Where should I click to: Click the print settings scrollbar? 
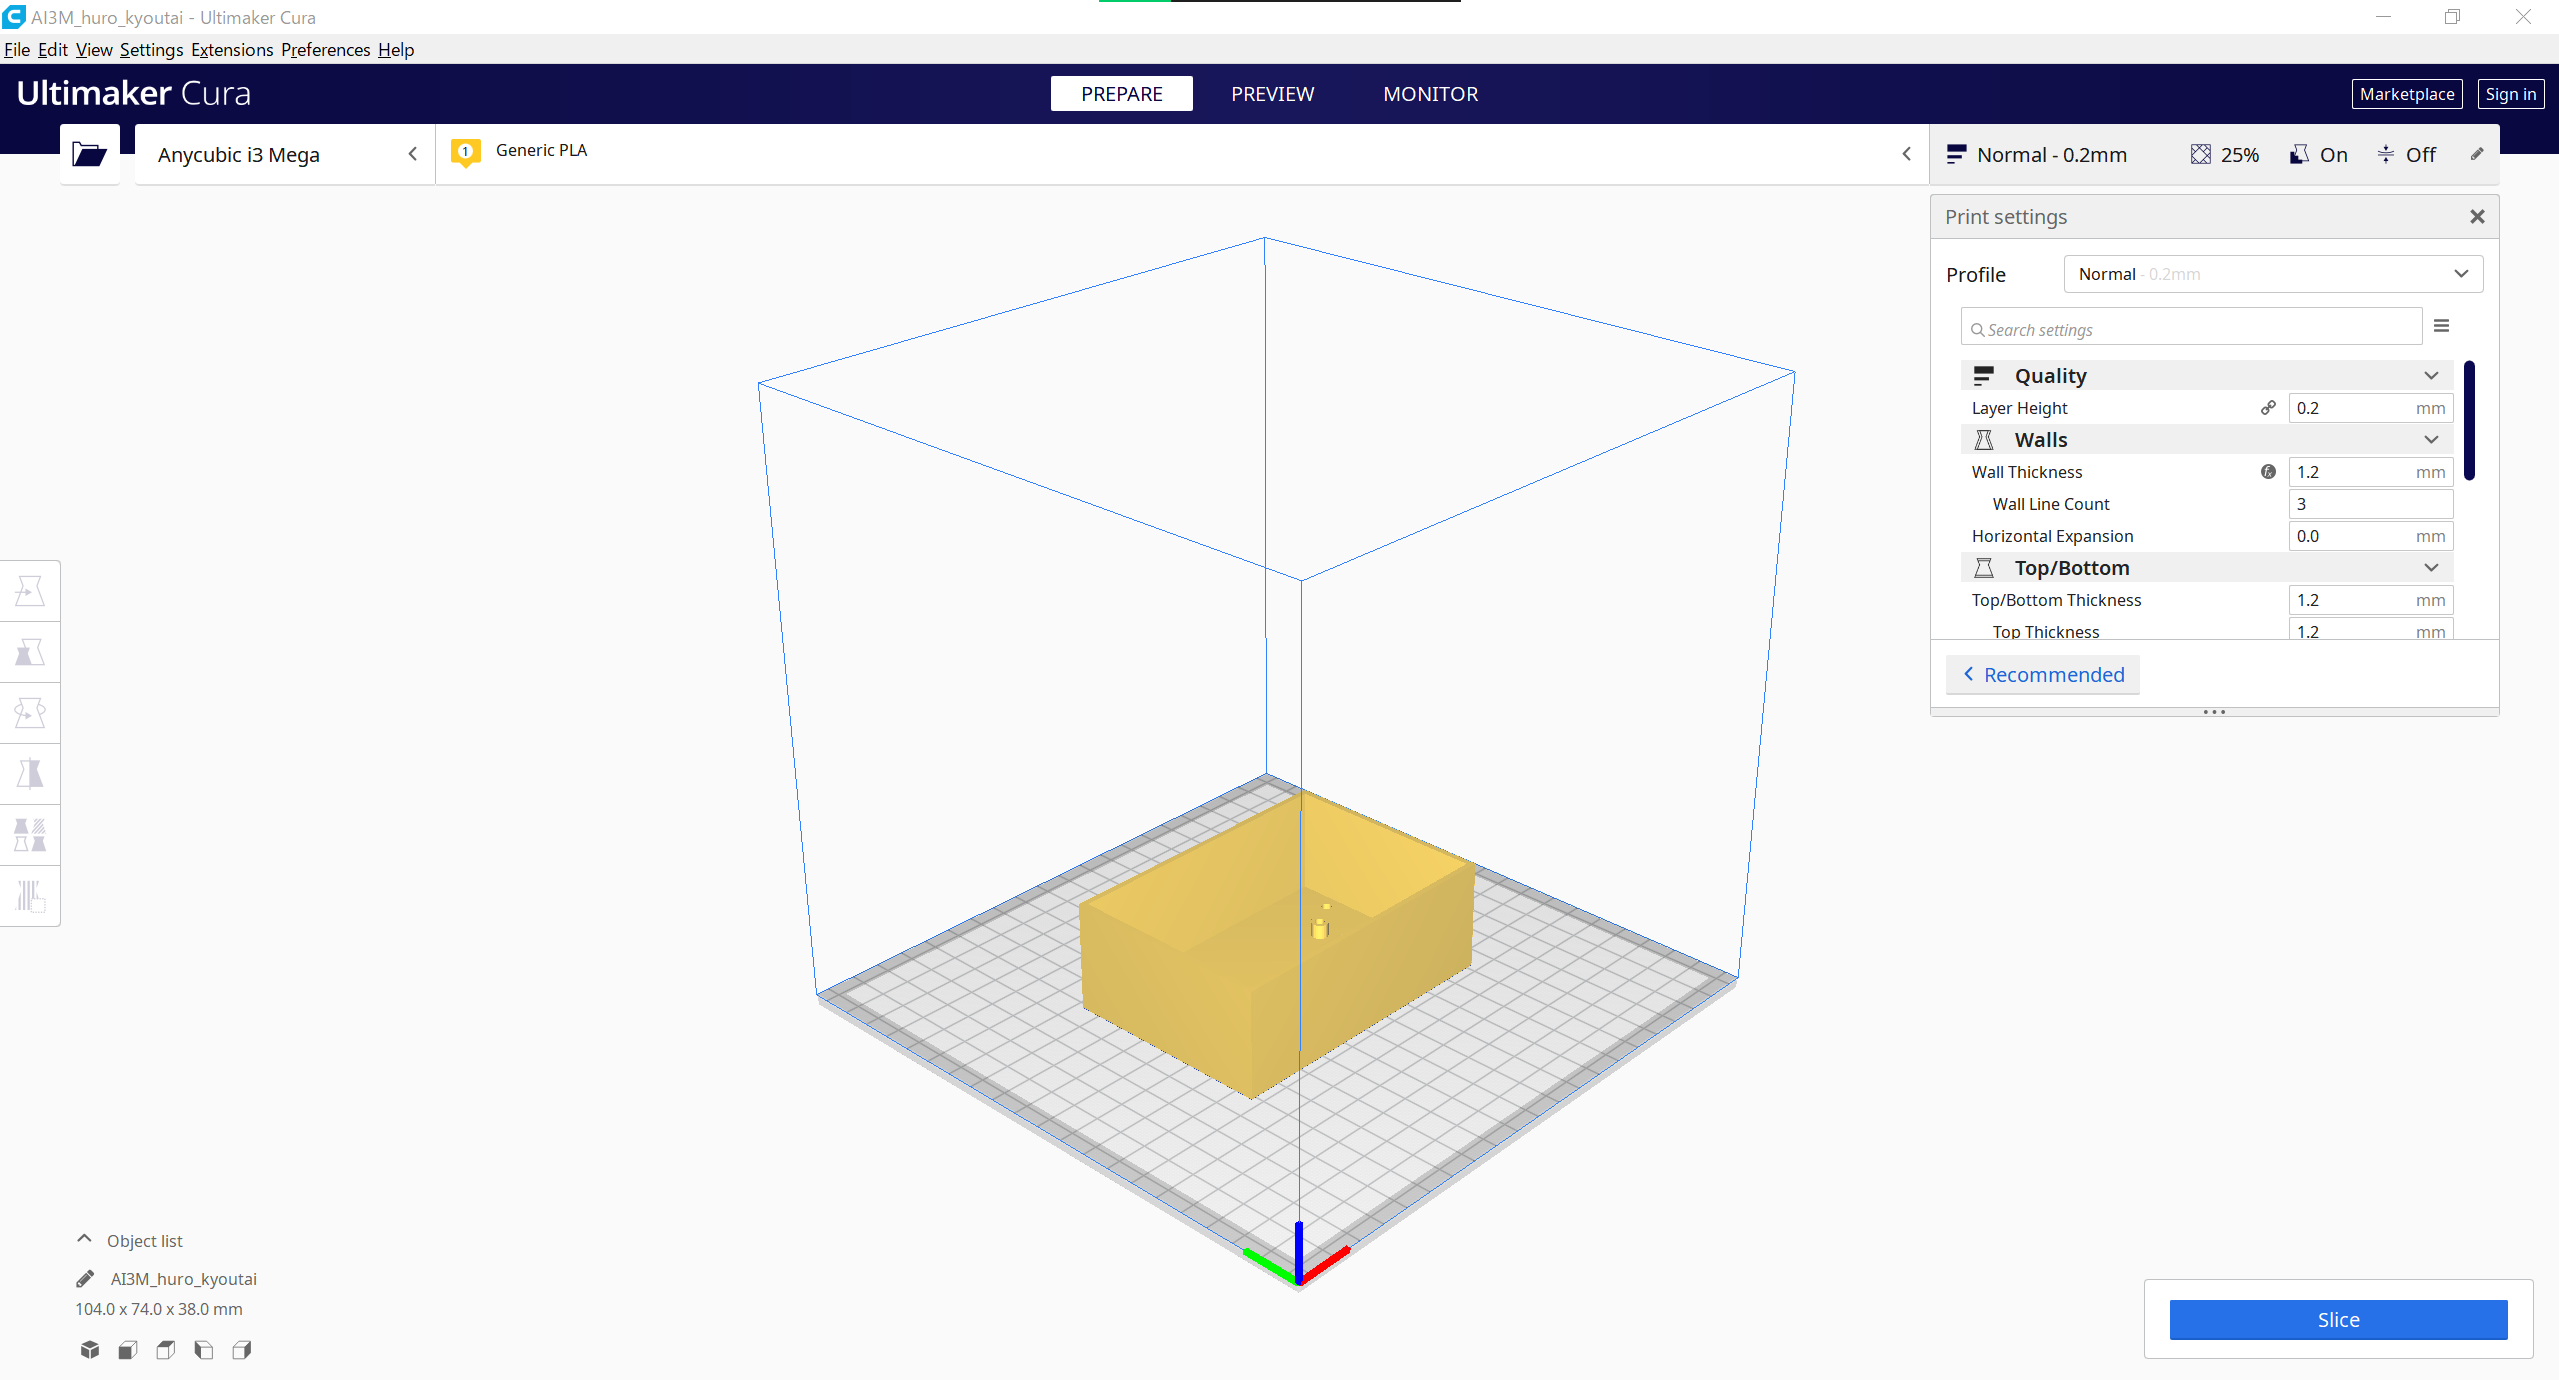click(2469, 420)
